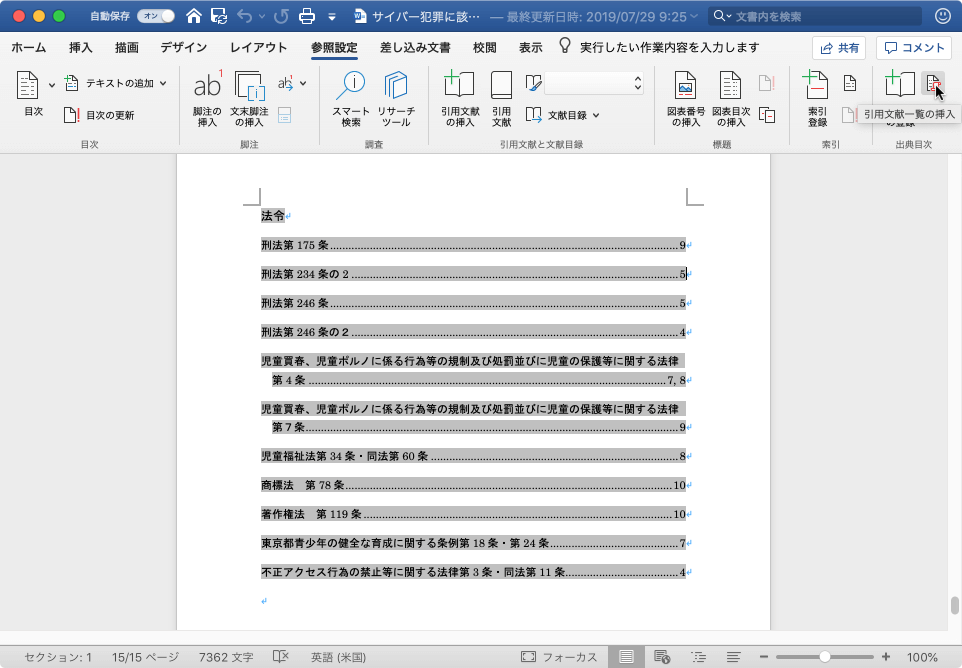Click the zoom out minus button

click(764, 657)
